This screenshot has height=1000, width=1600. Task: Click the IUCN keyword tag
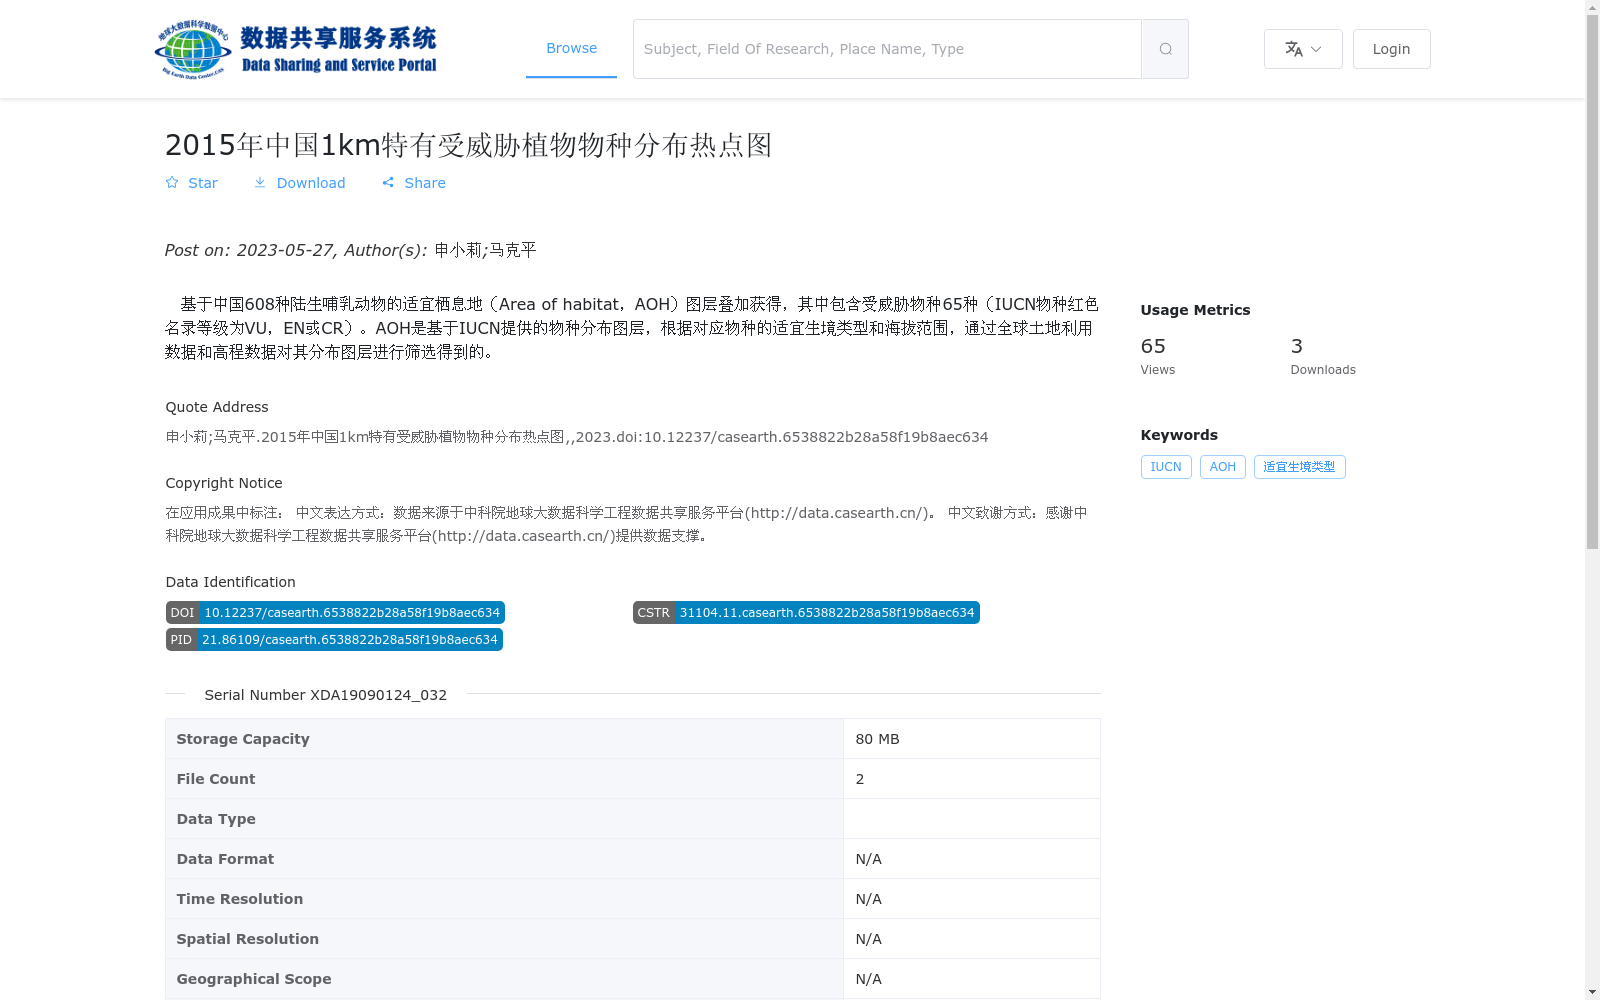[x=1166, y=467]
